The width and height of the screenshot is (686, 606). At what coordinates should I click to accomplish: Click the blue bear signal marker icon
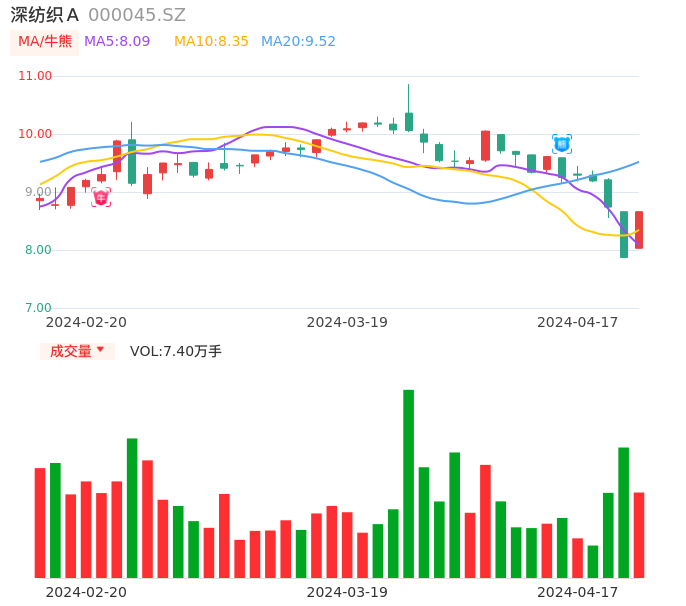[x=562, y=144]
